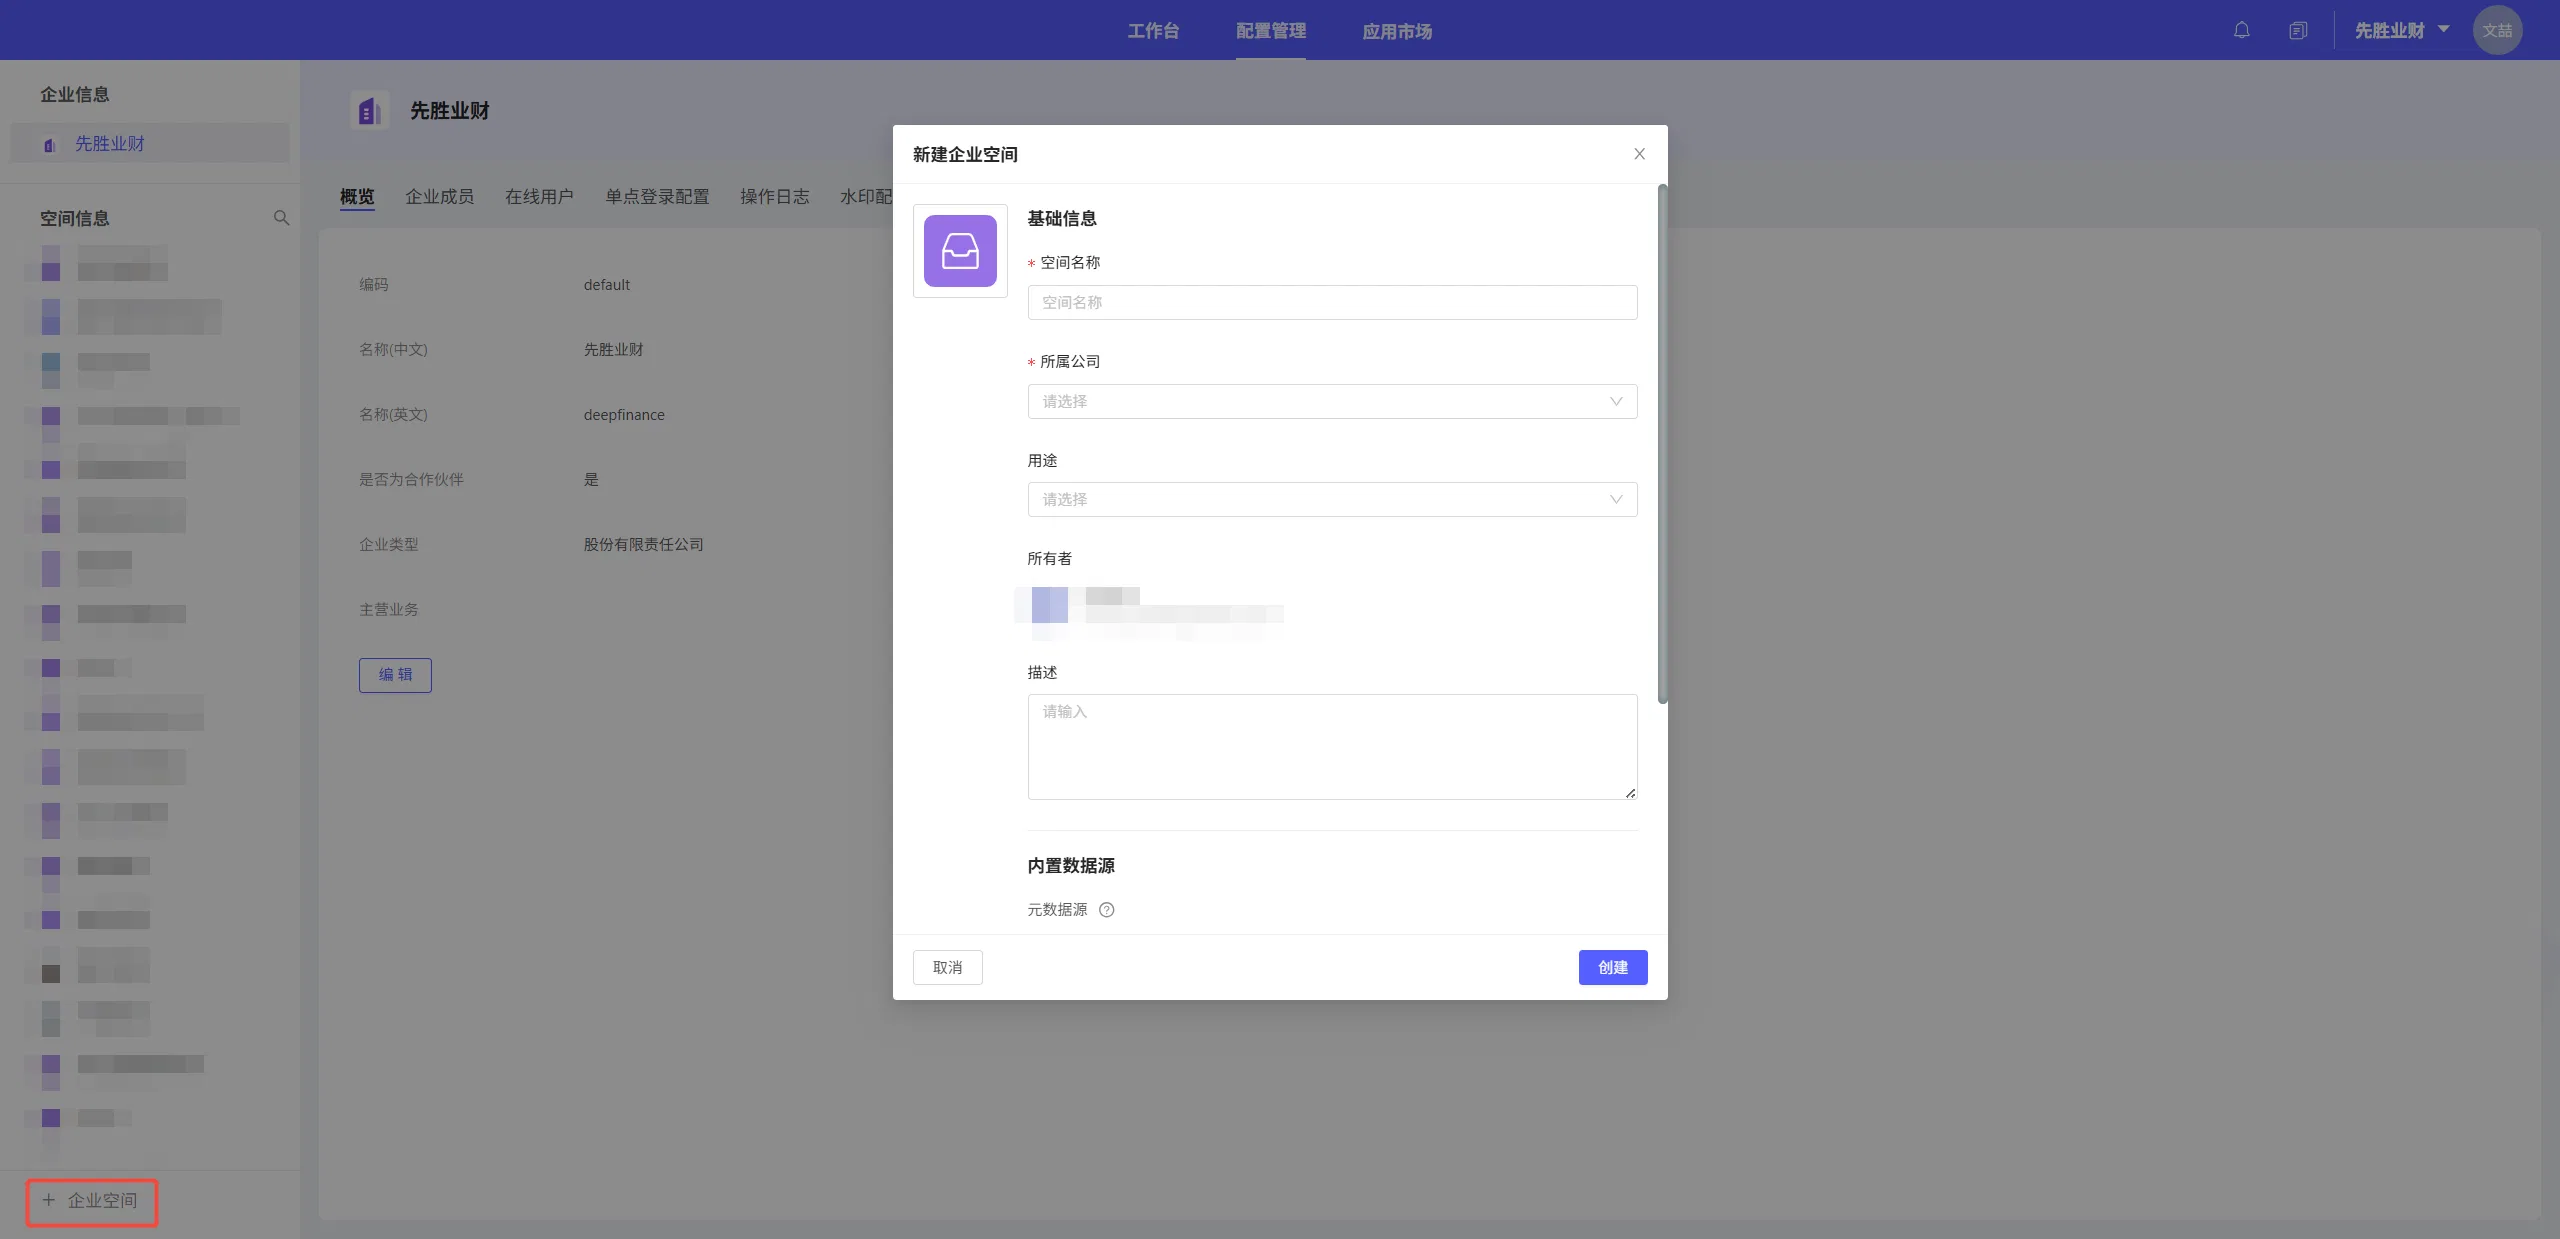
Task: Switch to the 企业成员 tab
Action: (x=440, y=197)
